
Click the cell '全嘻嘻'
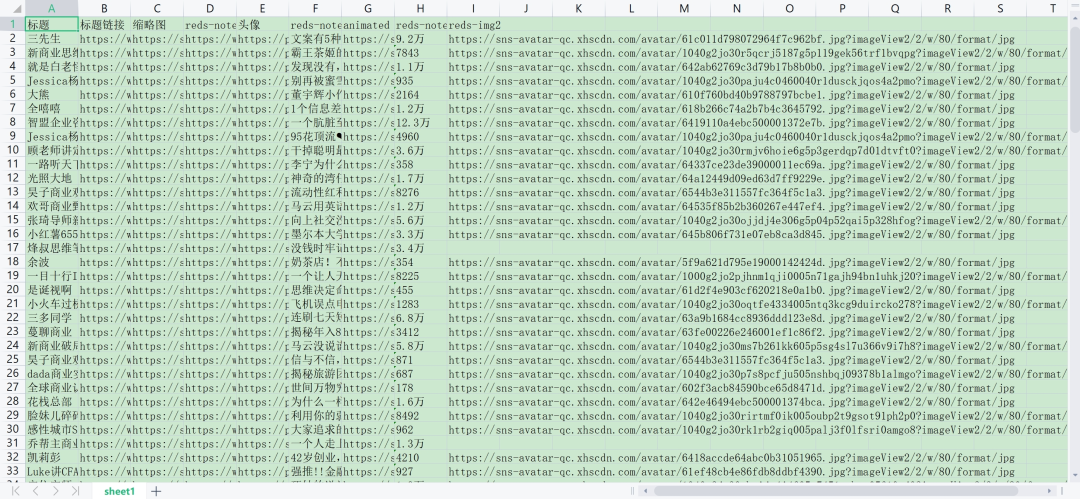click(52, 108)
